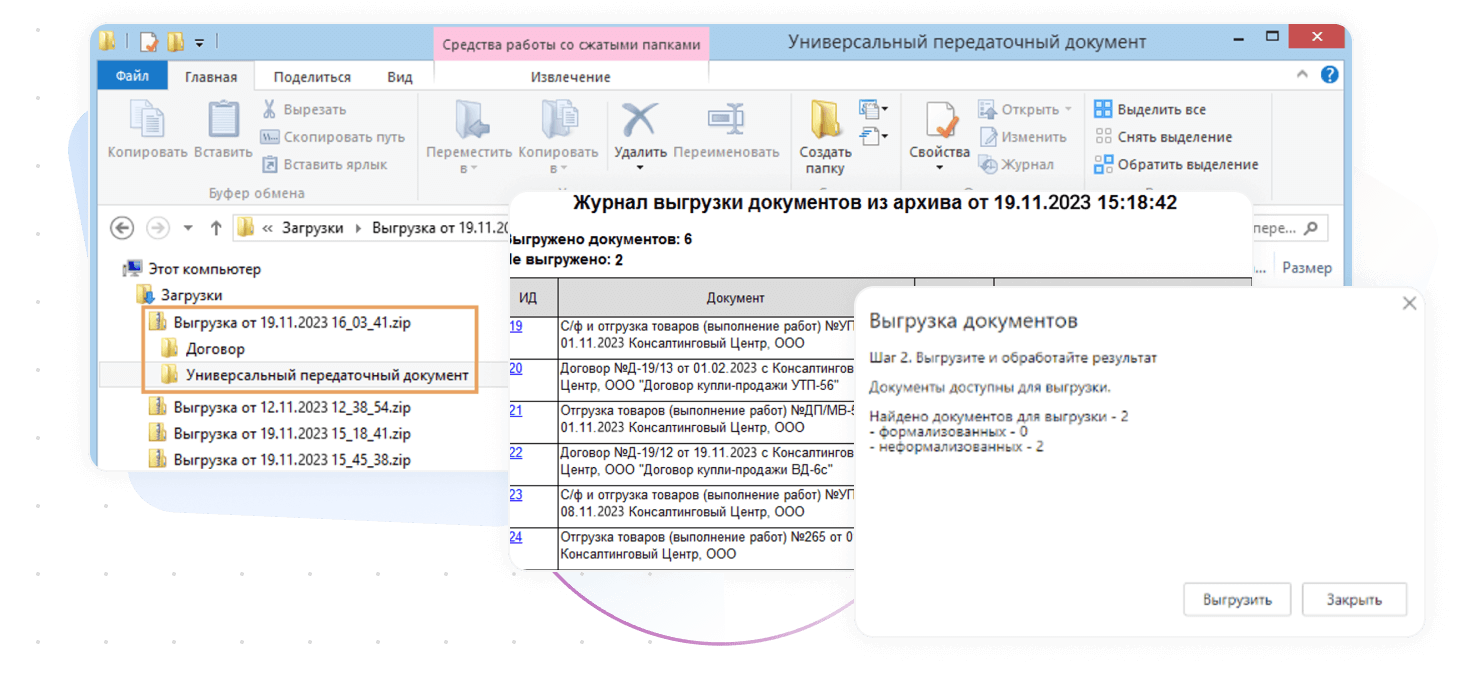
Task: Click Средства работы со сжатыми папками header
Action: tap(571, 44)
